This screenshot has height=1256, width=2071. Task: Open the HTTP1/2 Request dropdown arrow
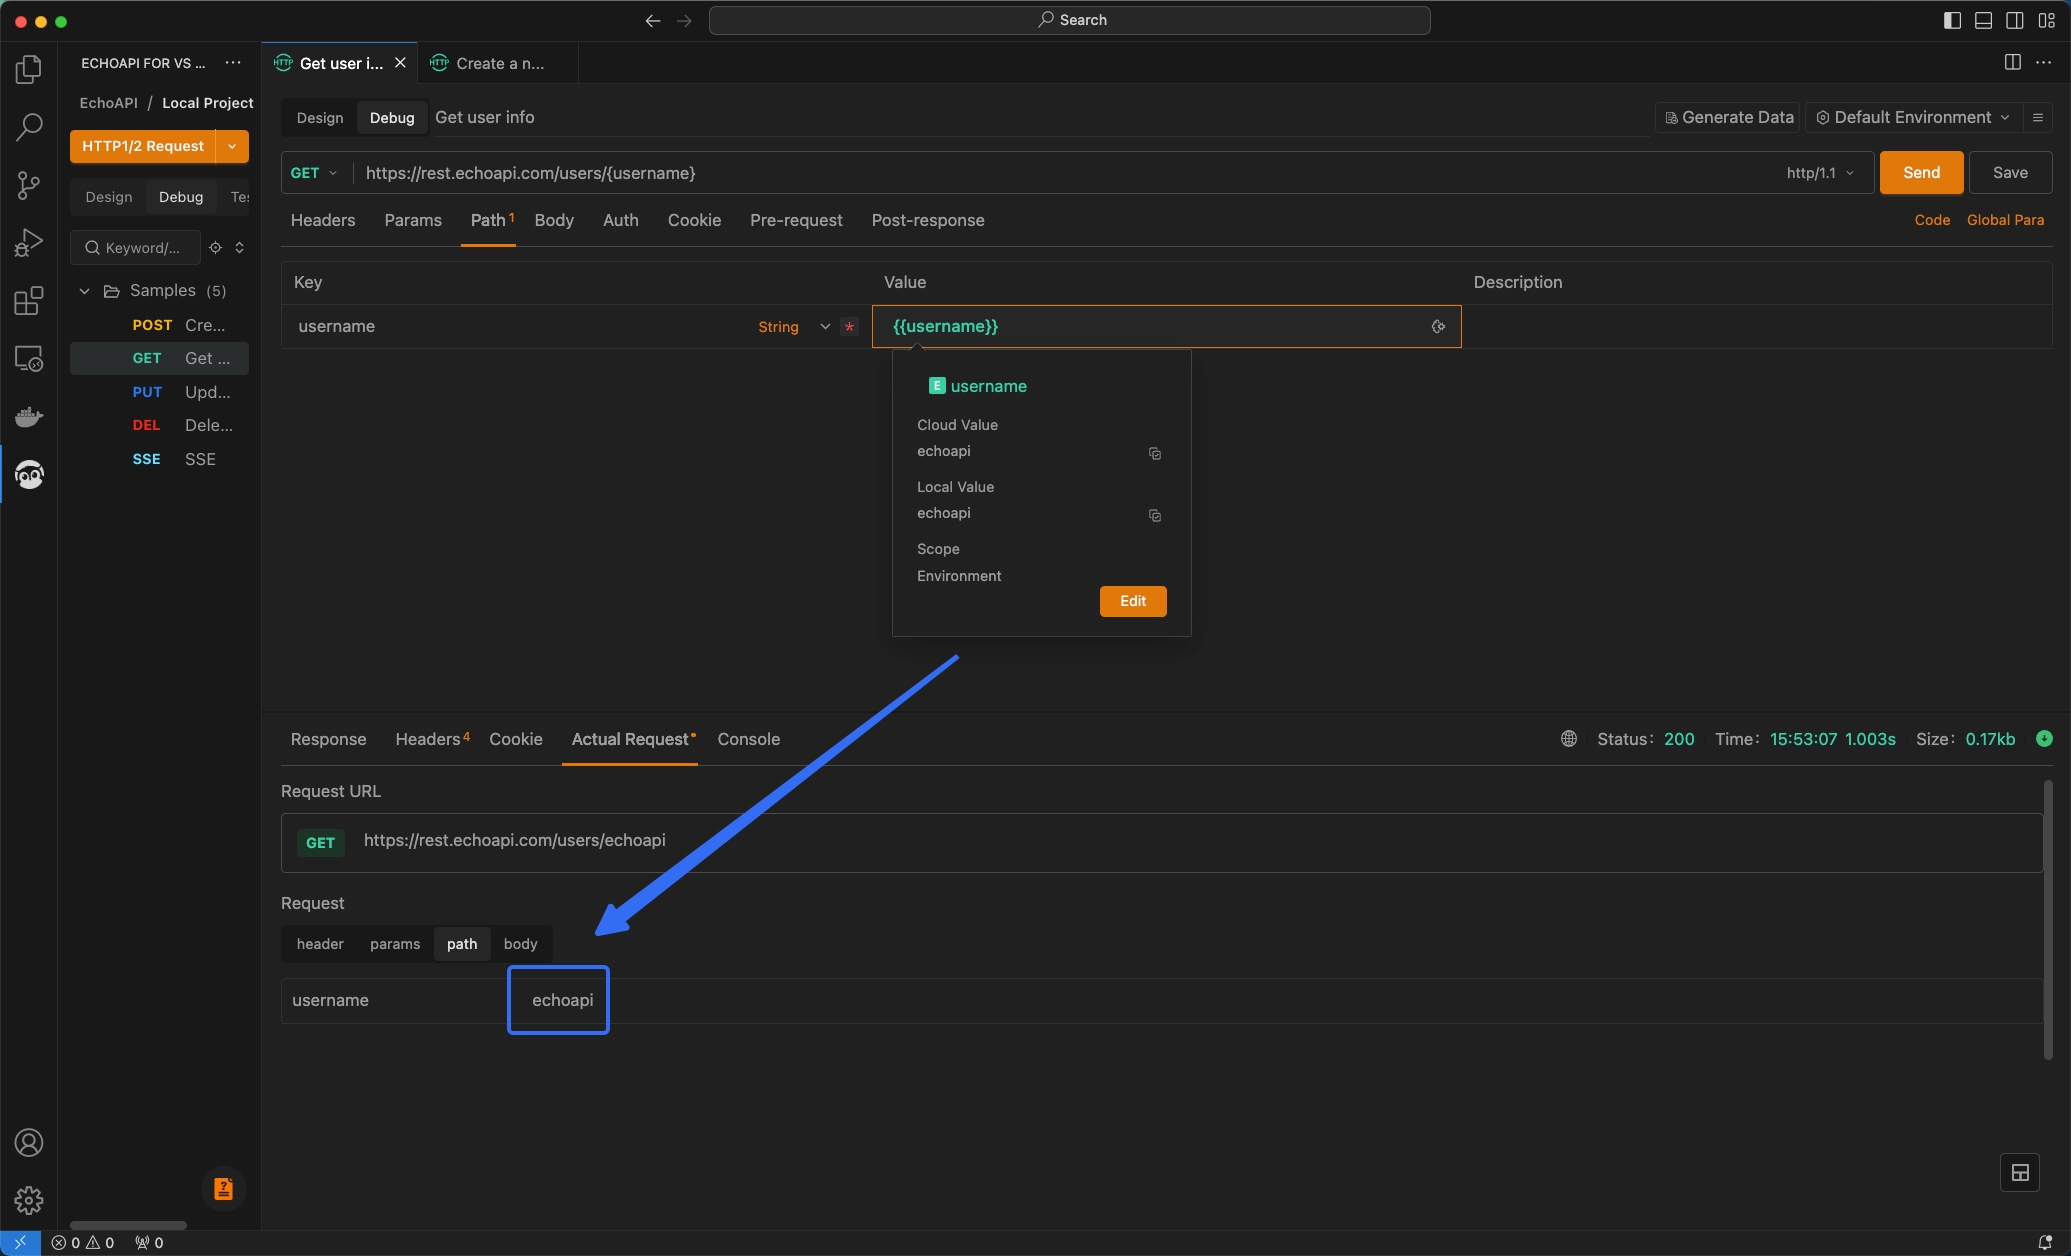[232, 146]
